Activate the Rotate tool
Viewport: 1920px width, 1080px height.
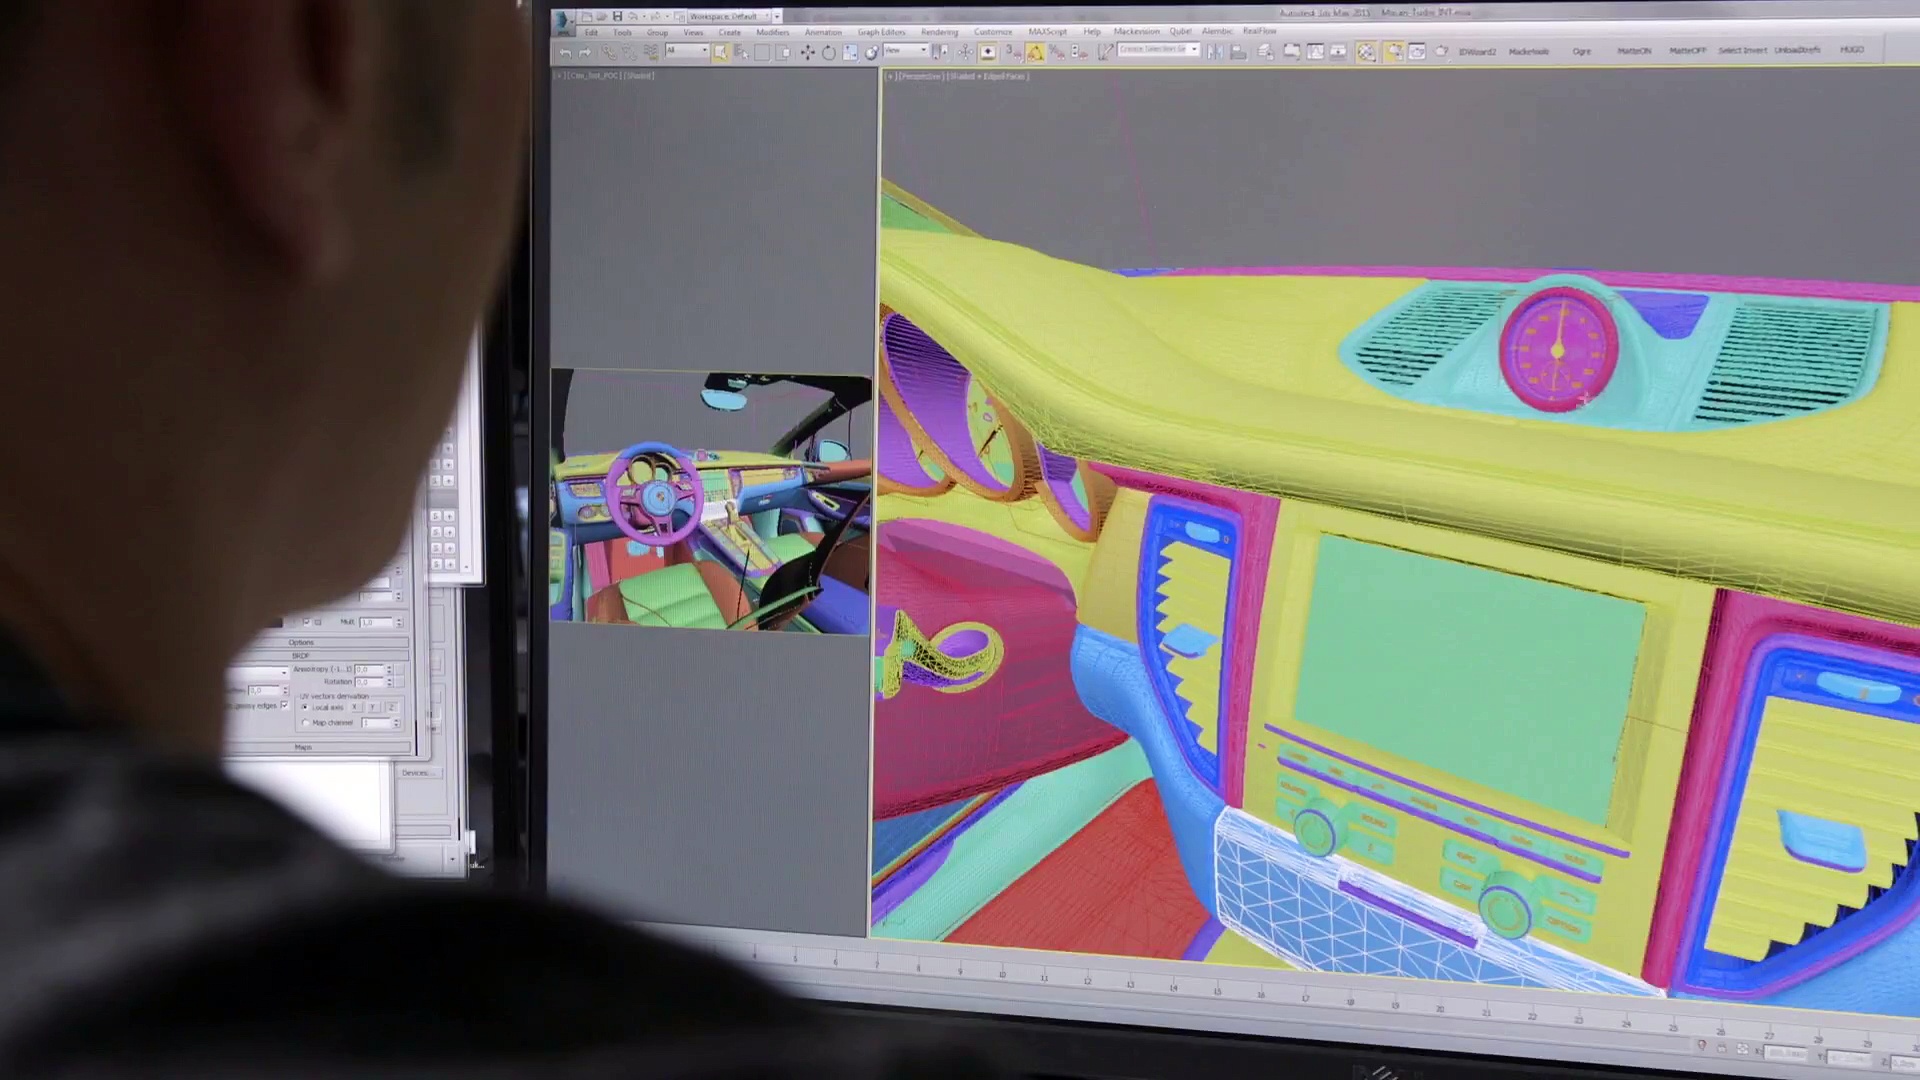point(829,53)
